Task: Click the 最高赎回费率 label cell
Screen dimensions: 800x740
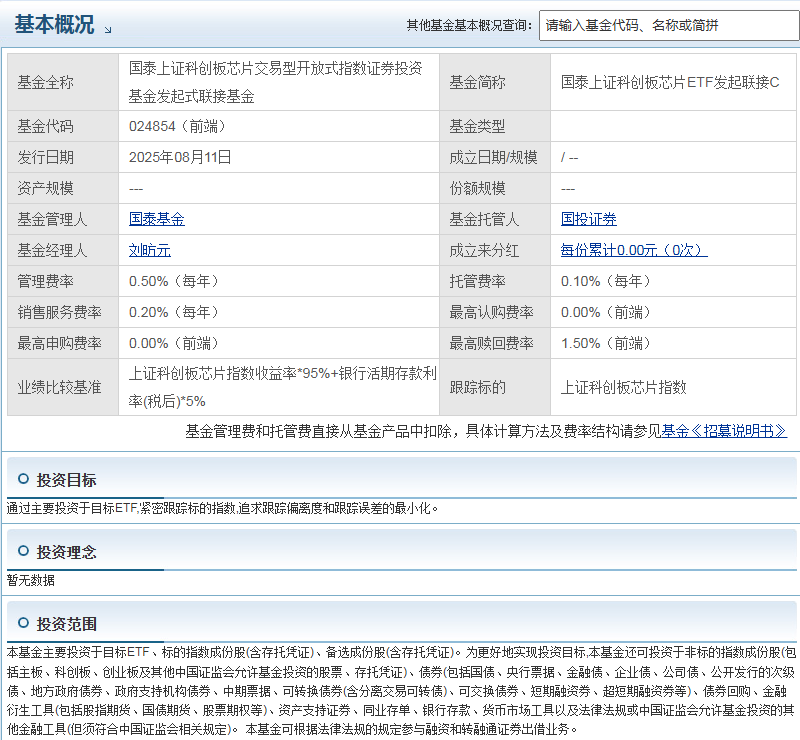Action: tap(495, 343)
